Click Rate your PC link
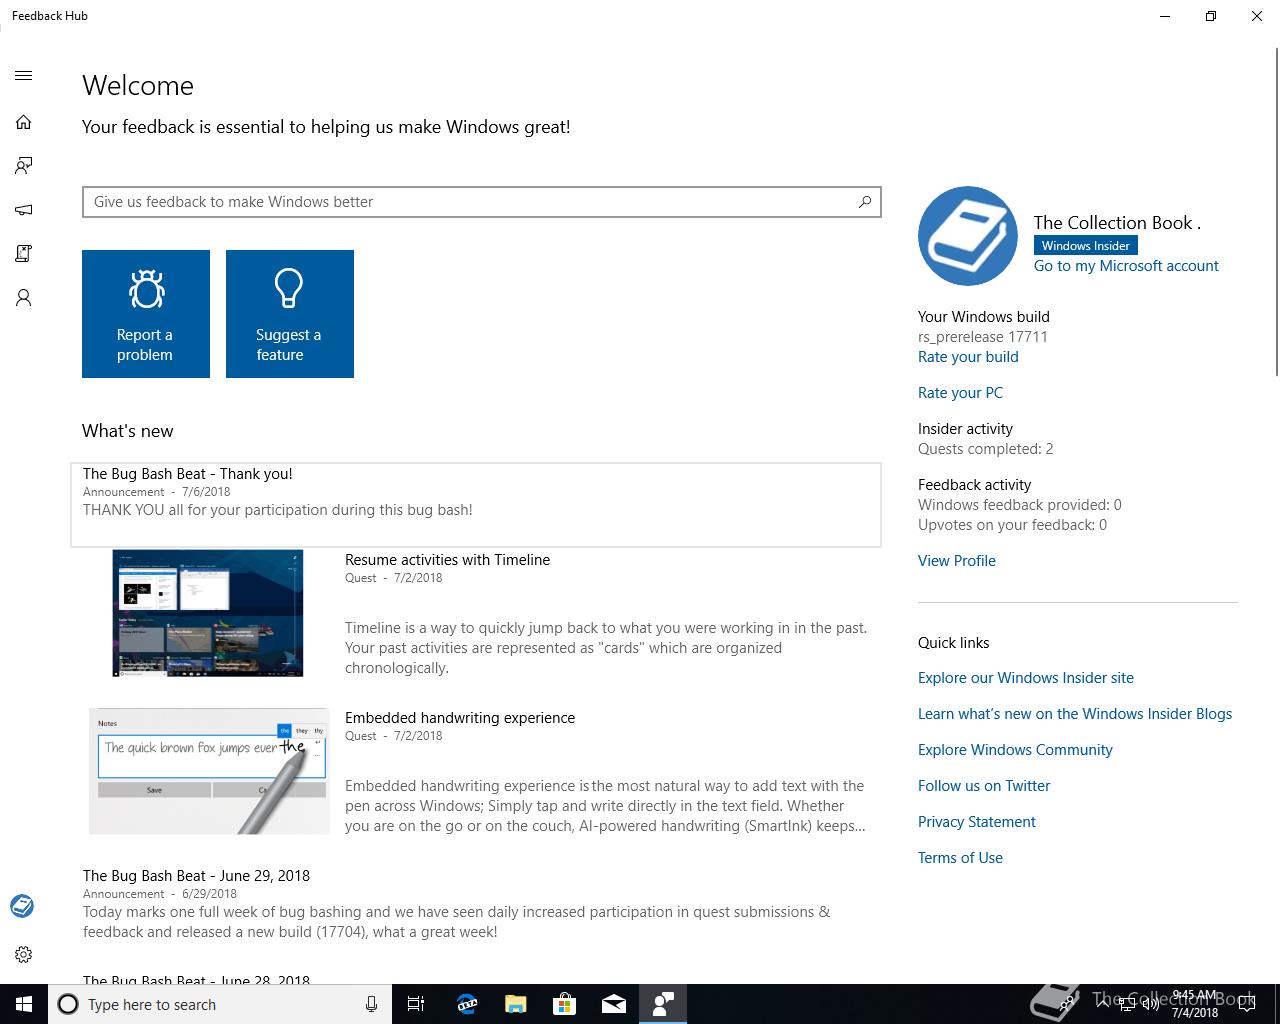The width and height of the screenshot is (1280, 1024). (960, 393)
